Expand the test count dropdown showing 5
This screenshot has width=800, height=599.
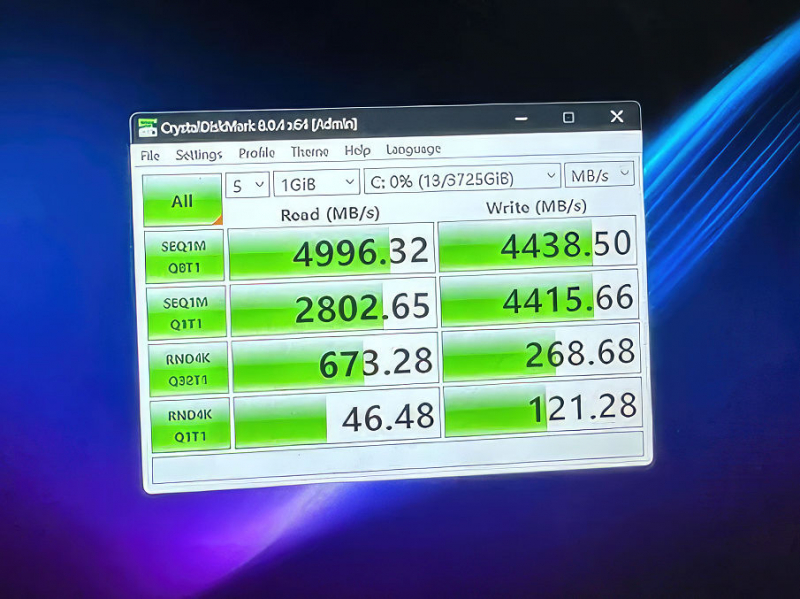pyautogui.click(x=248, y=185)
